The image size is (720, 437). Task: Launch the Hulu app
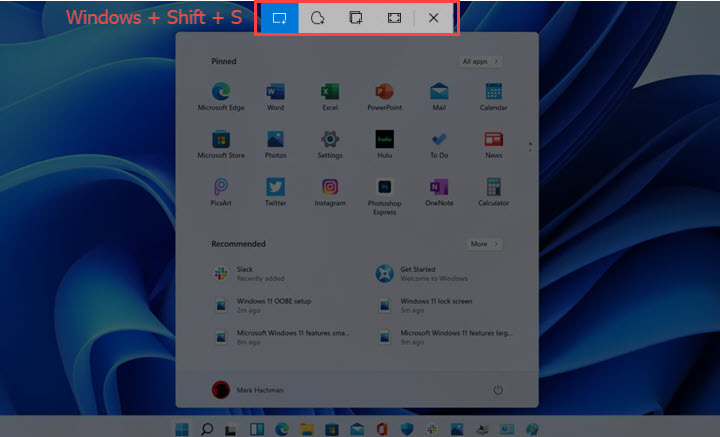click(385, 145)
